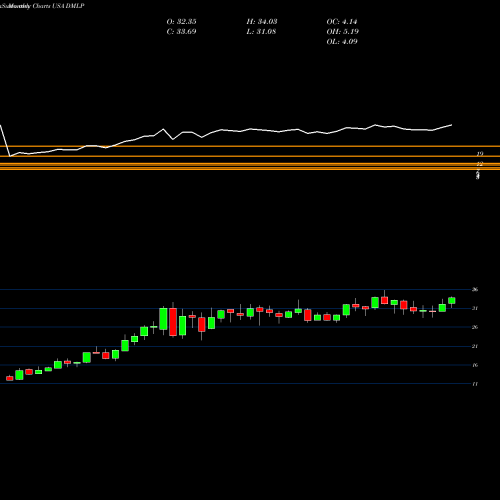Screen dimensions: 500x500
Task: Click the 16 price axis label
Action: pos(475,365)
